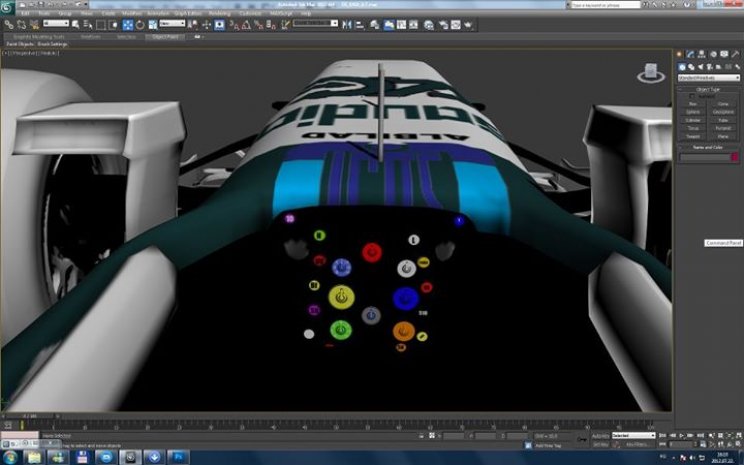Viewport: 744px width, 465px height.
Task: Click the object color swatch
Action: (x=735, y=157)
